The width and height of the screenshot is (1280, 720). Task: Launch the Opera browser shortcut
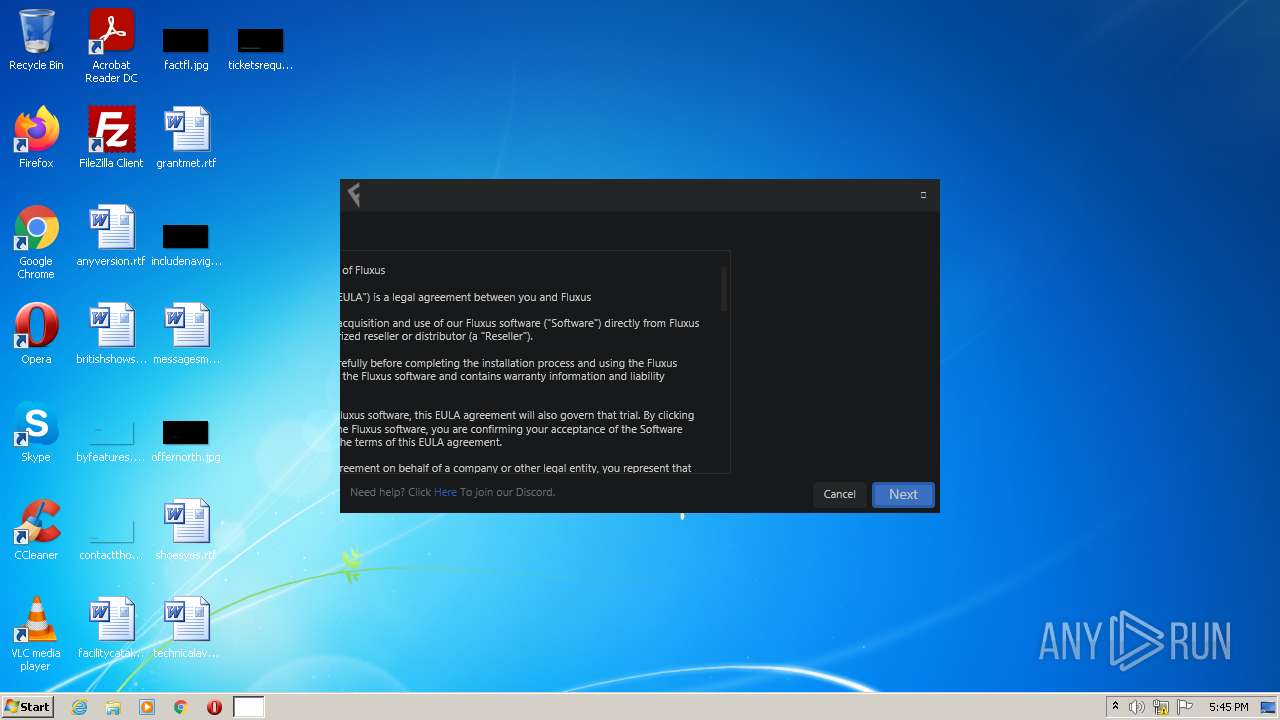point(36,333)
